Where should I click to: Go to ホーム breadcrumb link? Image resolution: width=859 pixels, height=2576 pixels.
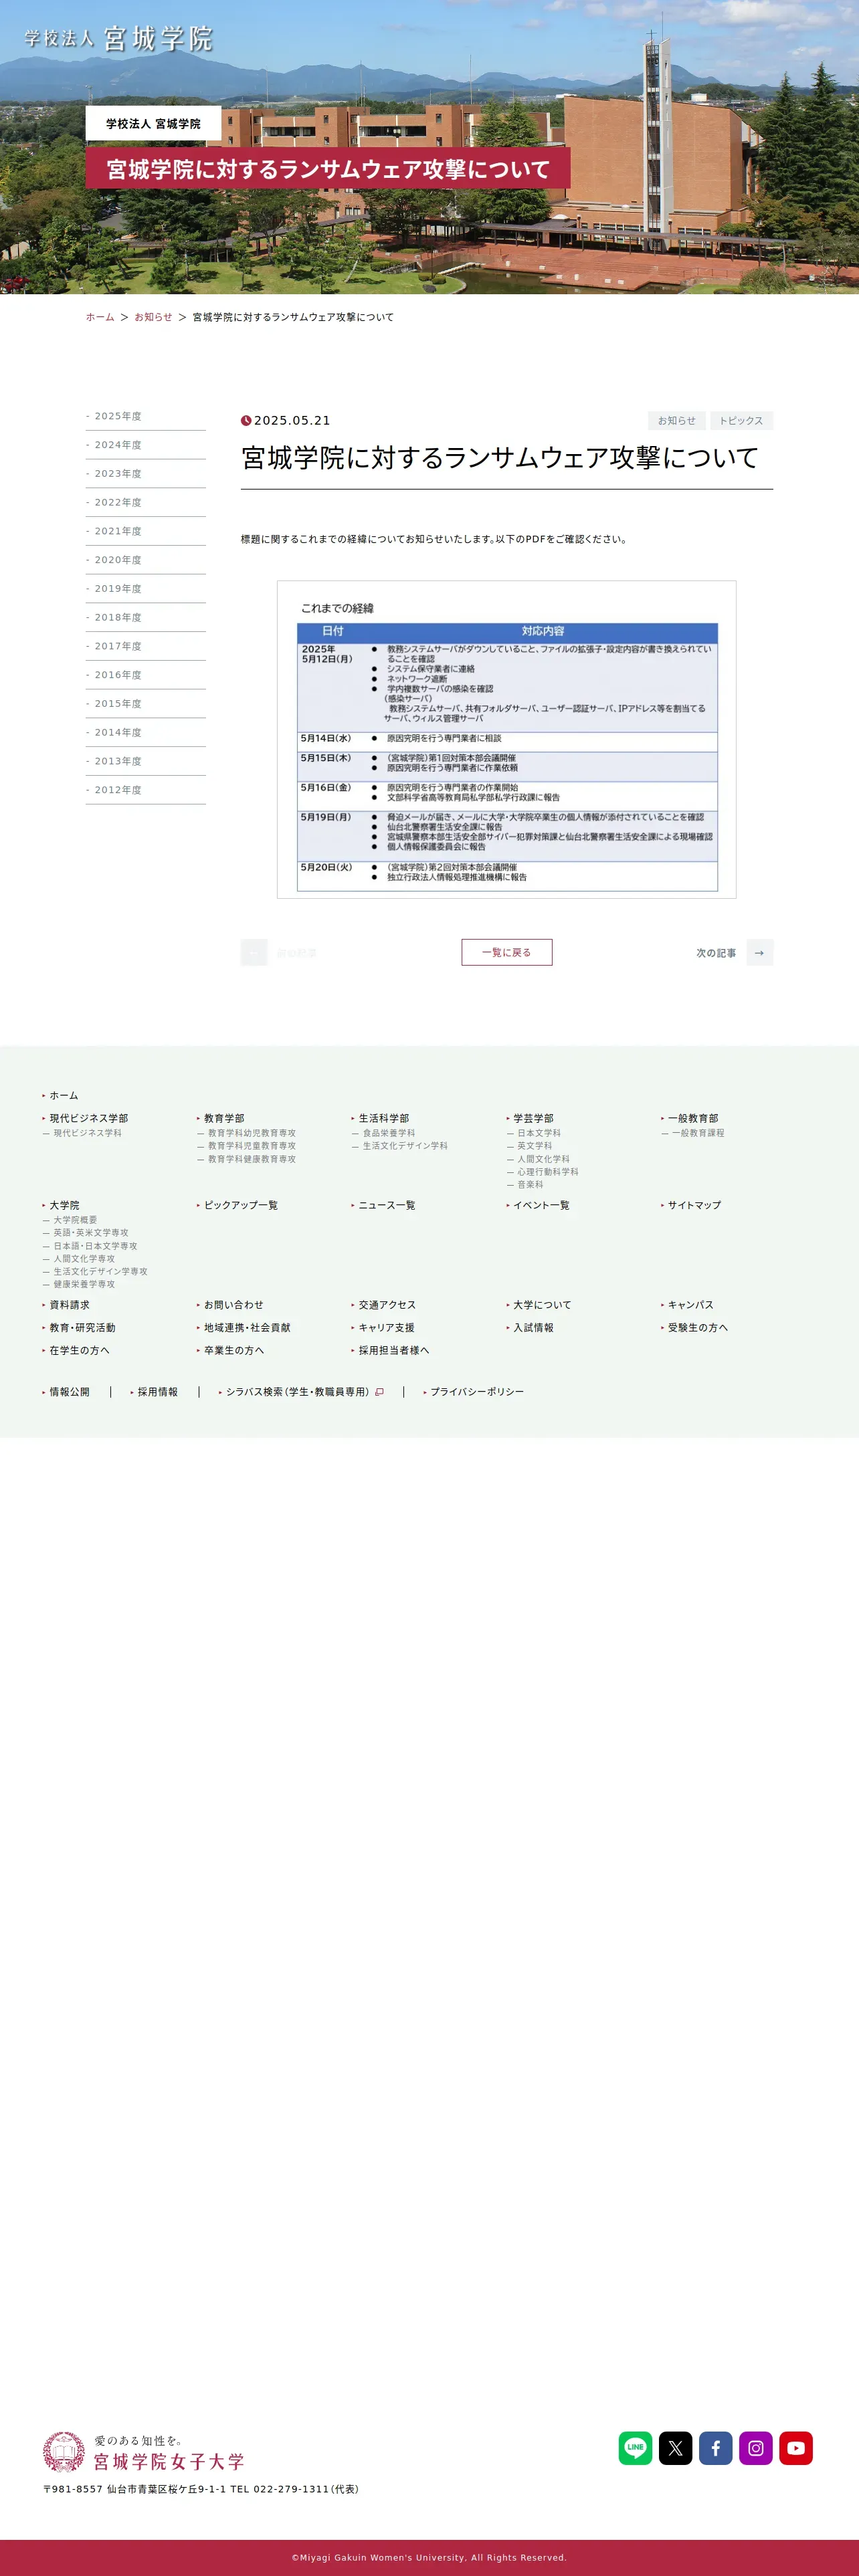[100, 317]
